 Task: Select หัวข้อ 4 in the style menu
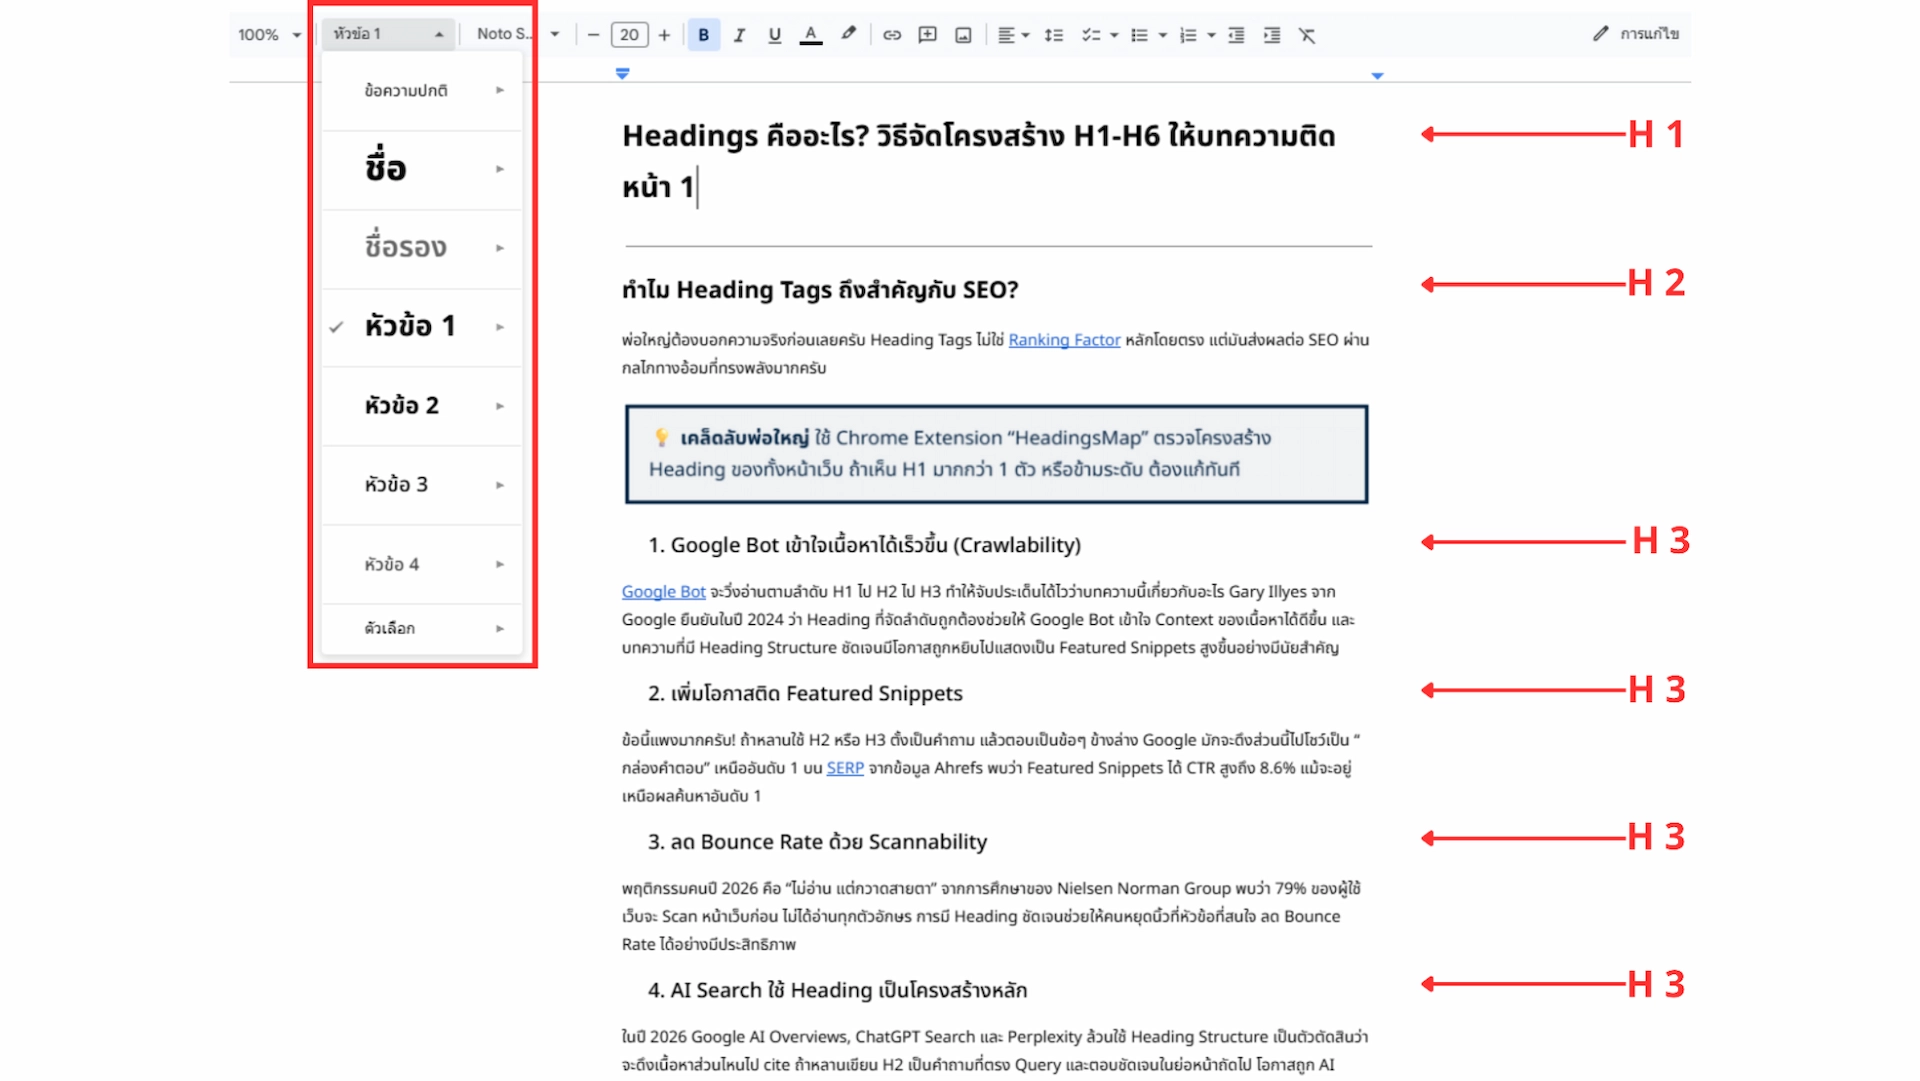[422, 565]
